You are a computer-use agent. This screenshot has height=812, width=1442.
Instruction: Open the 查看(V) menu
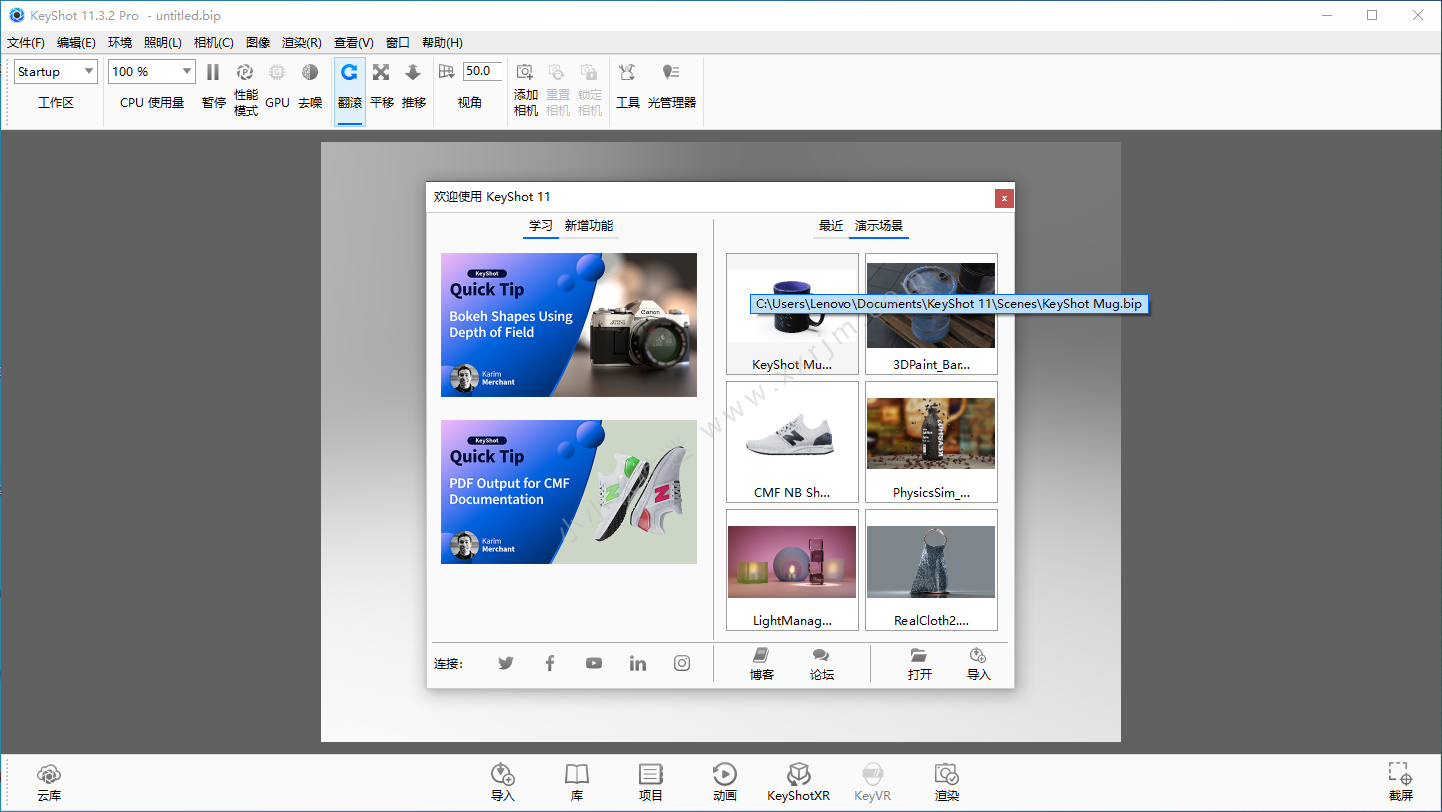click(x=354, y=42)
